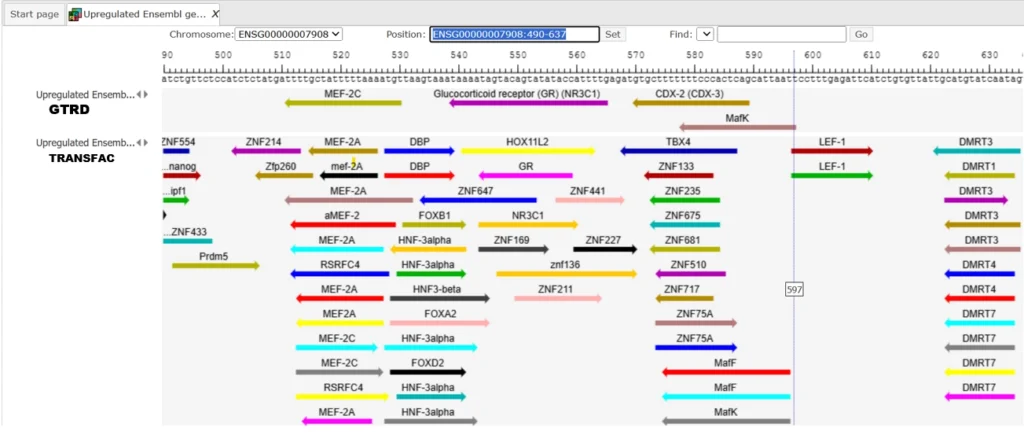Select the yellow HOX11L2 site arrow

tap(527, 152)
